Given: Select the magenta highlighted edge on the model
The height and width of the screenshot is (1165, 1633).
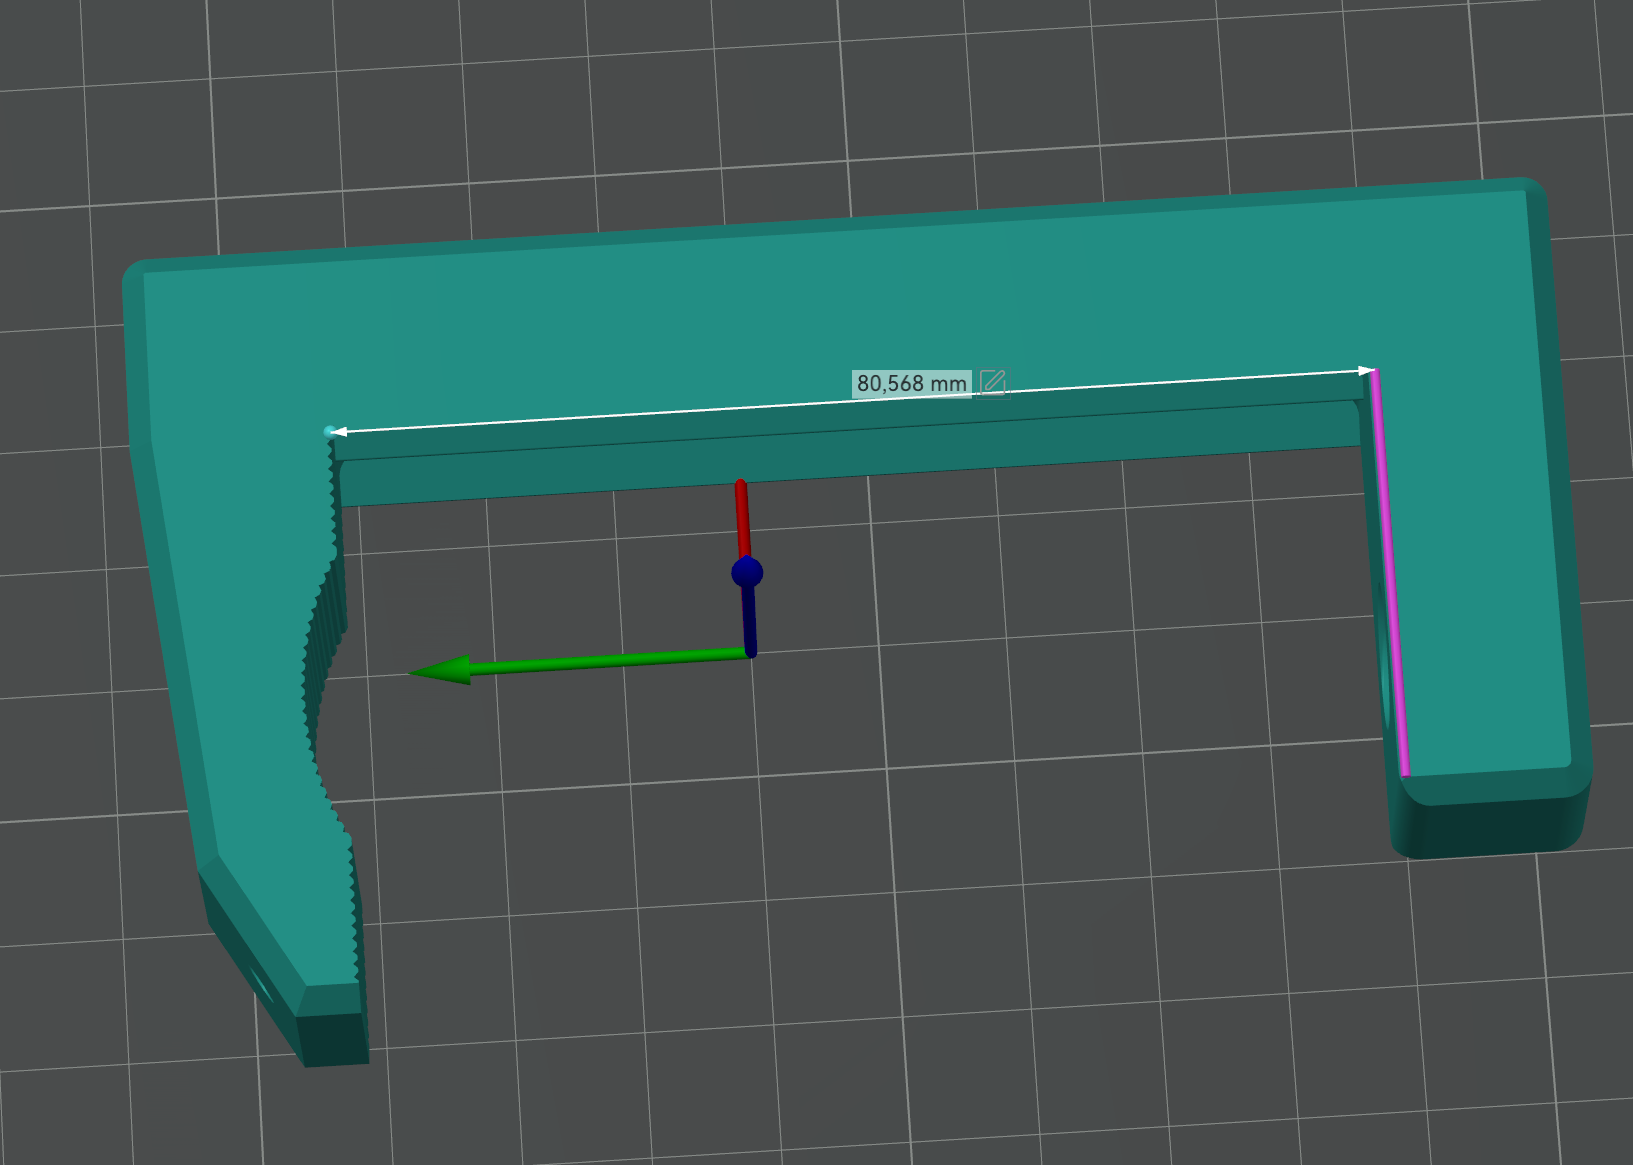Looking at the screenshot, I should [1390, 572].
